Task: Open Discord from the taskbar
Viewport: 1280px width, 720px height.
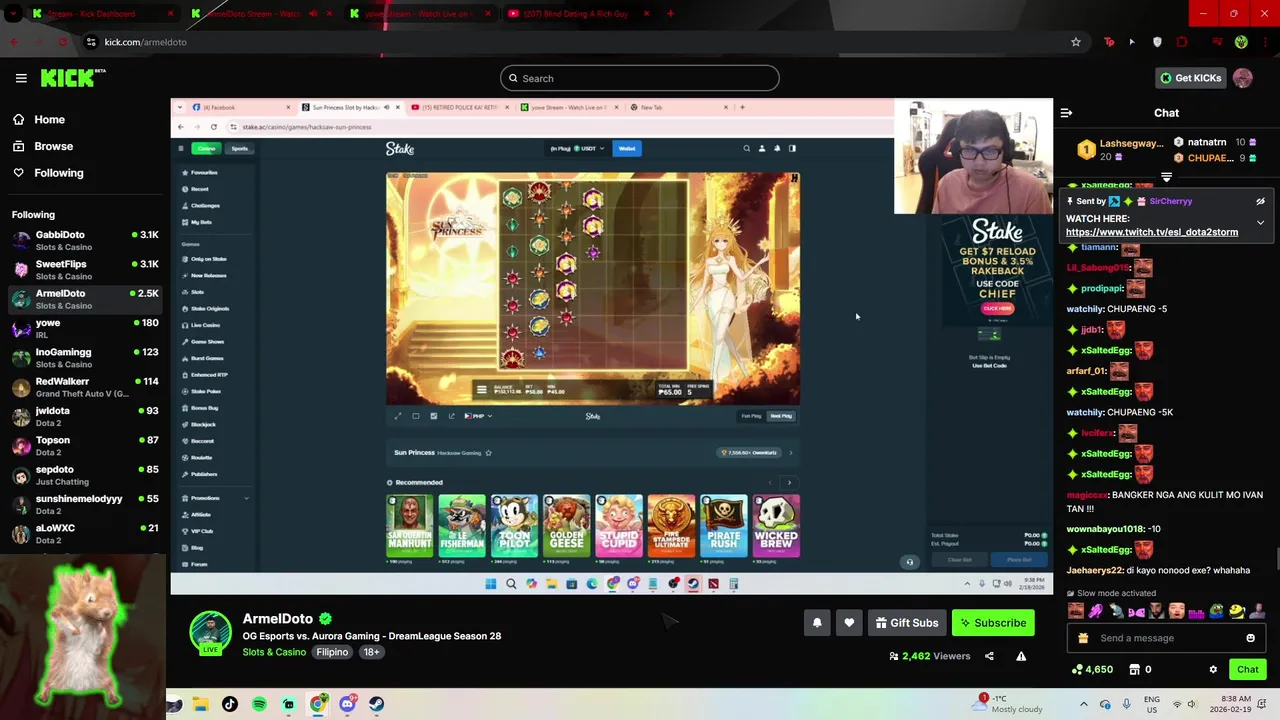Action: (347, 704)
